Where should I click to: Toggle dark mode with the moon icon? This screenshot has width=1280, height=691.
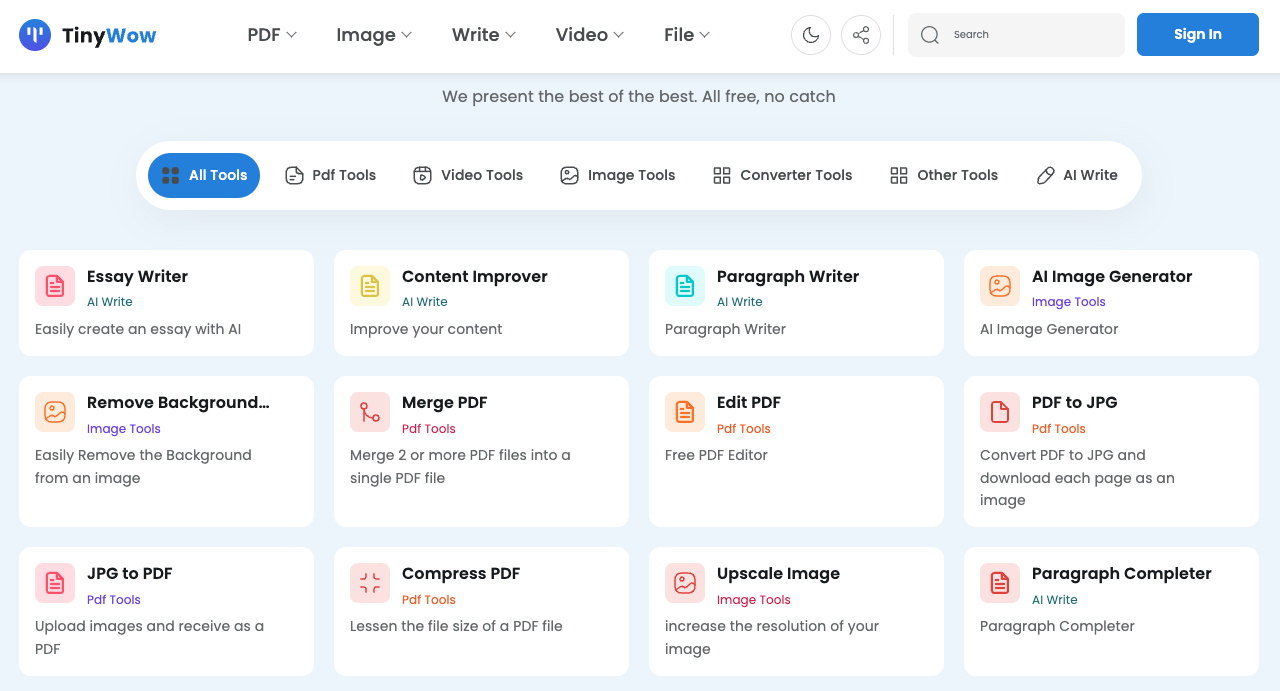[811, 35]
